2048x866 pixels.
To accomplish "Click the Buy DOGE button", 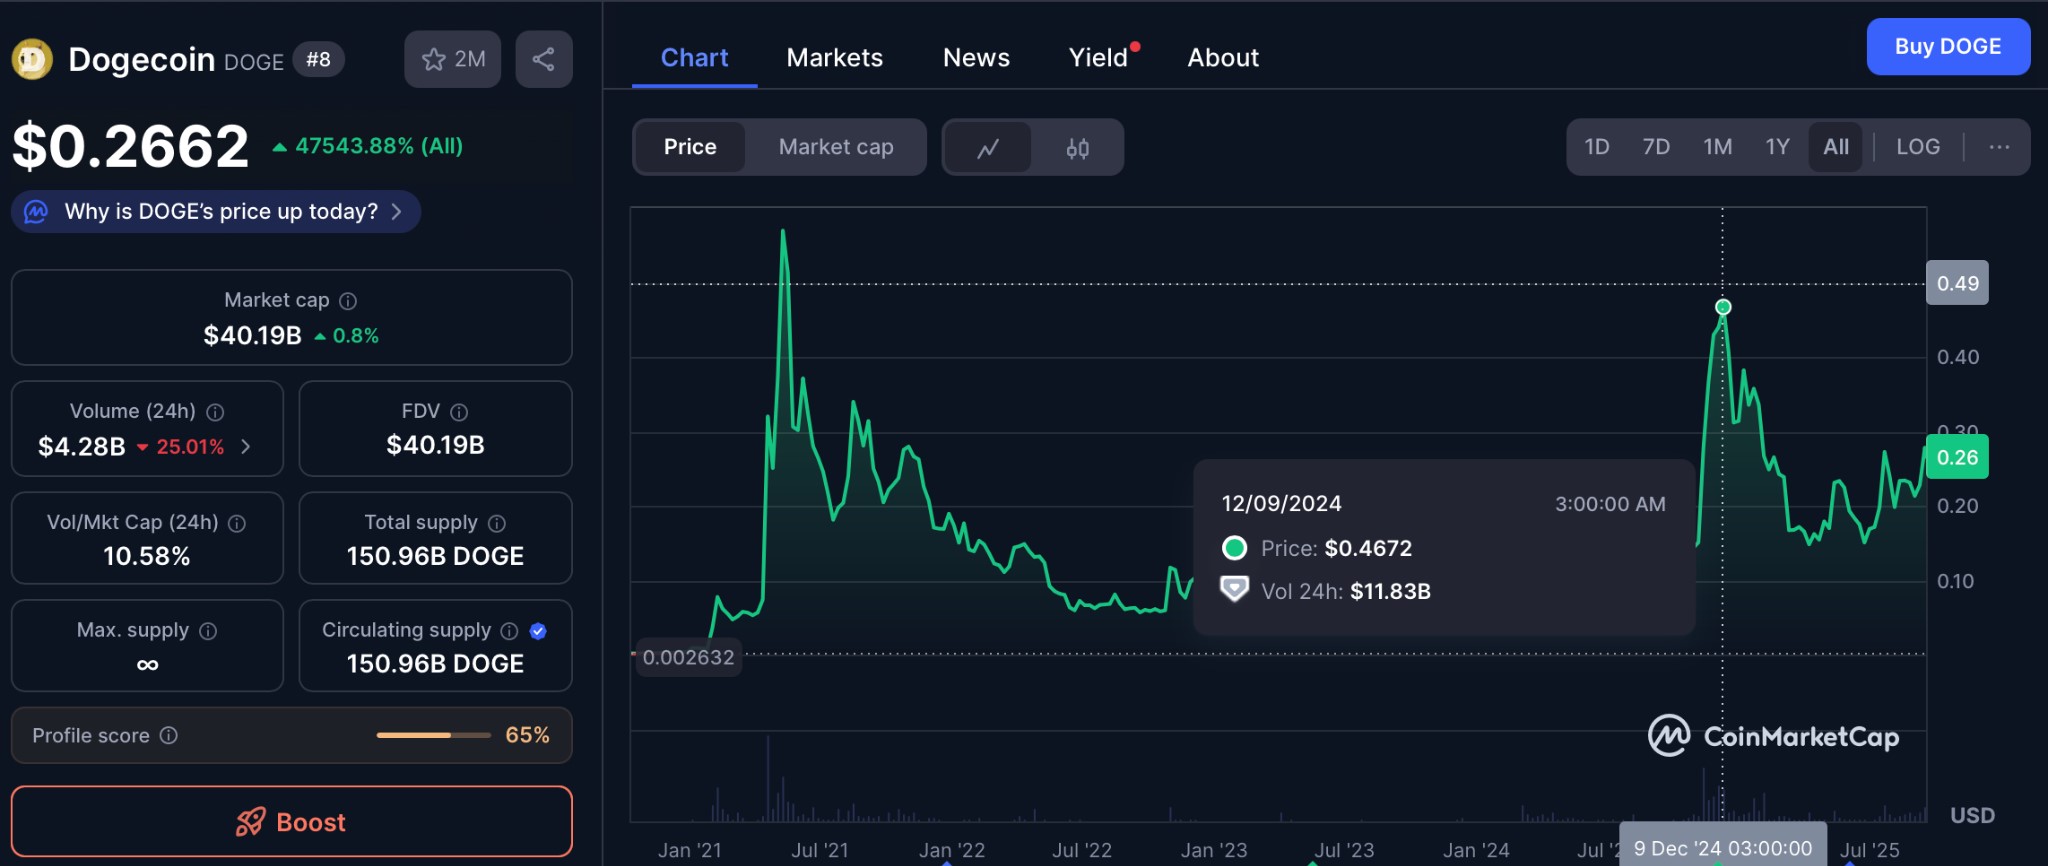I will pyautogui.click(x=1947, y=47).
